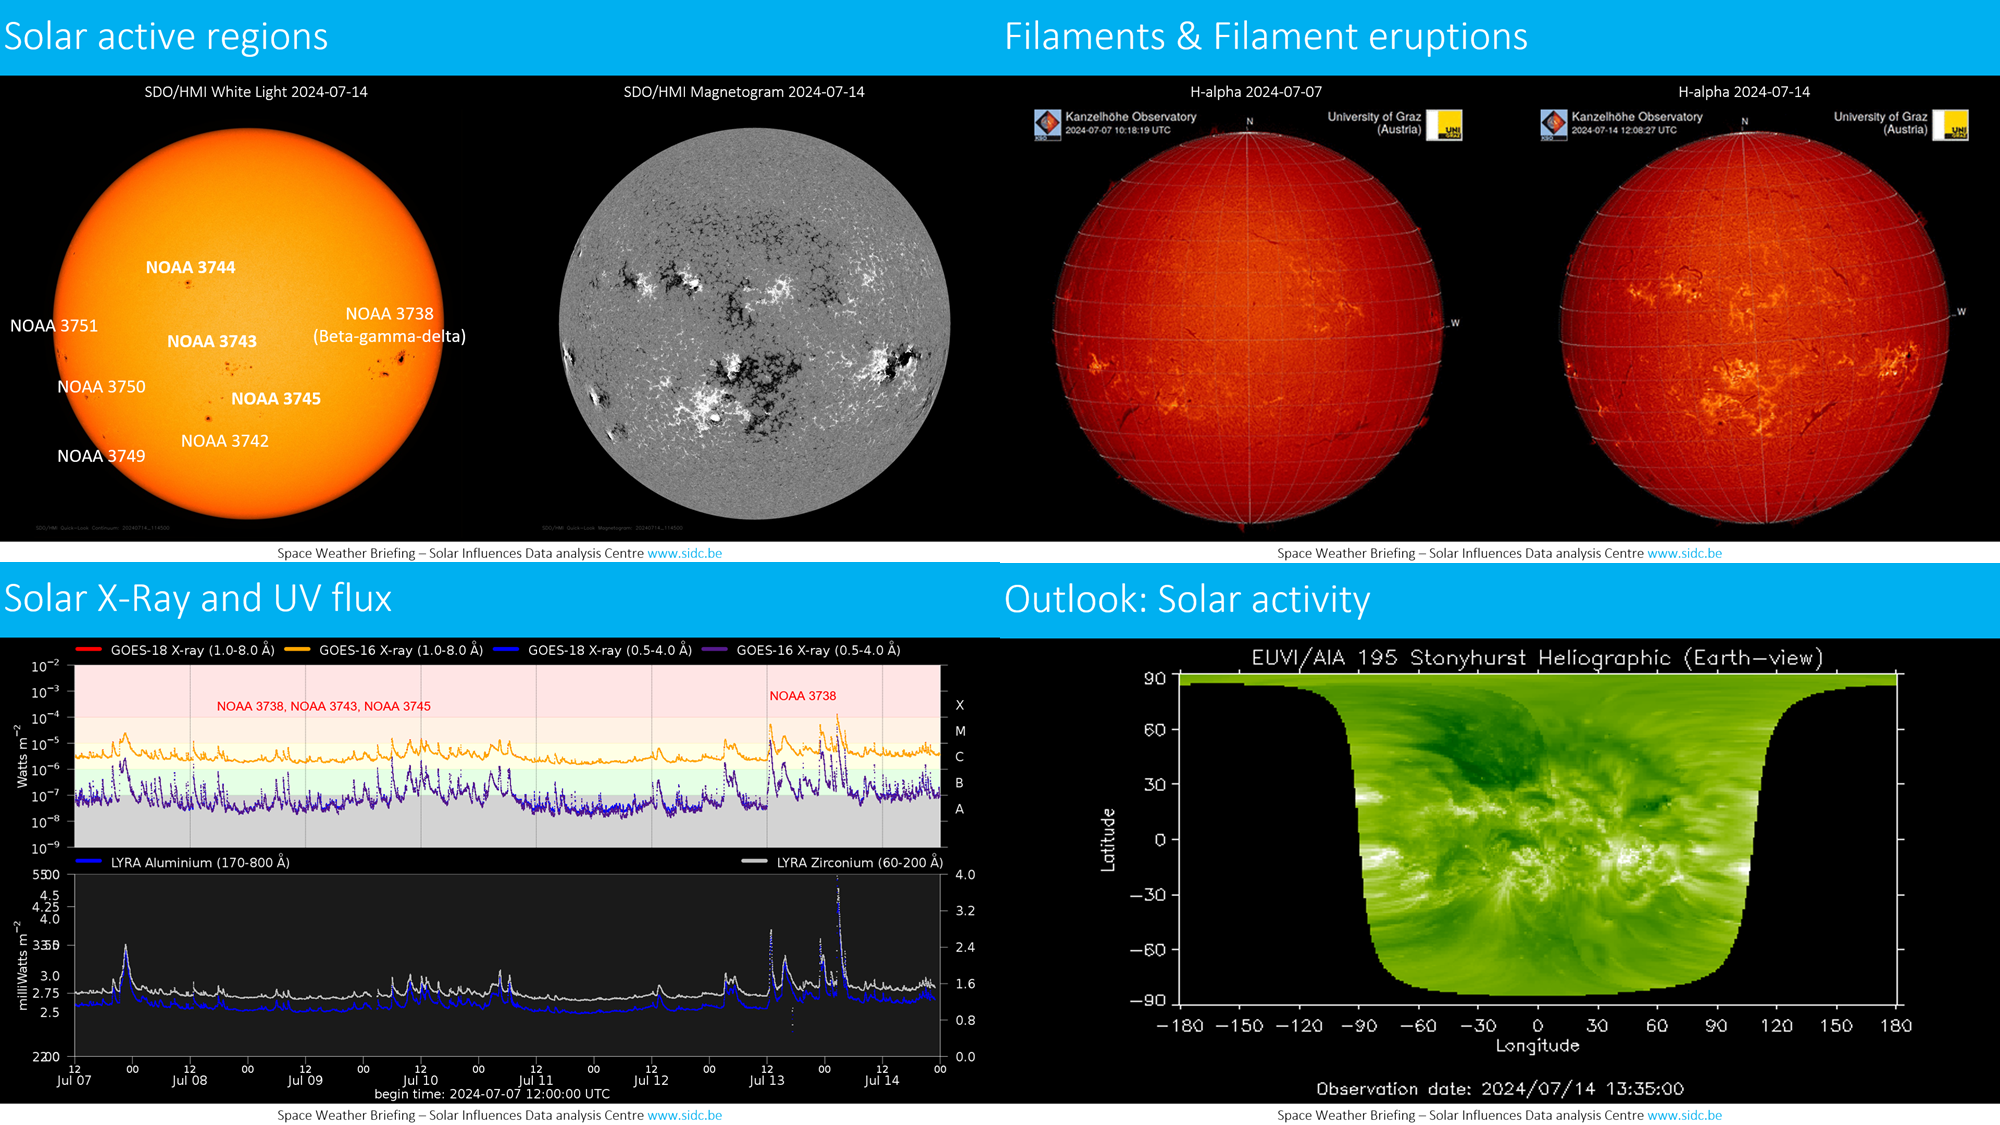The width and height of the screenshot is (2000, 1125).
Task: Click the yellow Uni Graz logo on the 07-07 image
Action: [x=1445, y=125]
